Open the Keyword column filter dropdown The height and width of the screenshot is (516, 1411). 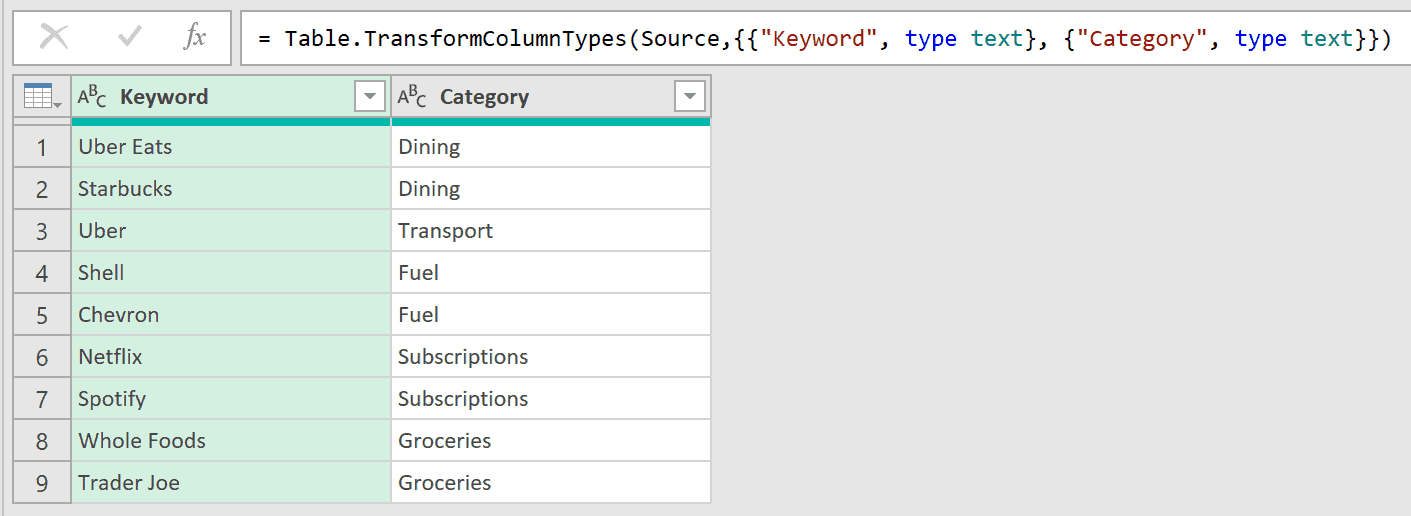pyautogui.click(x=370, y=97)
